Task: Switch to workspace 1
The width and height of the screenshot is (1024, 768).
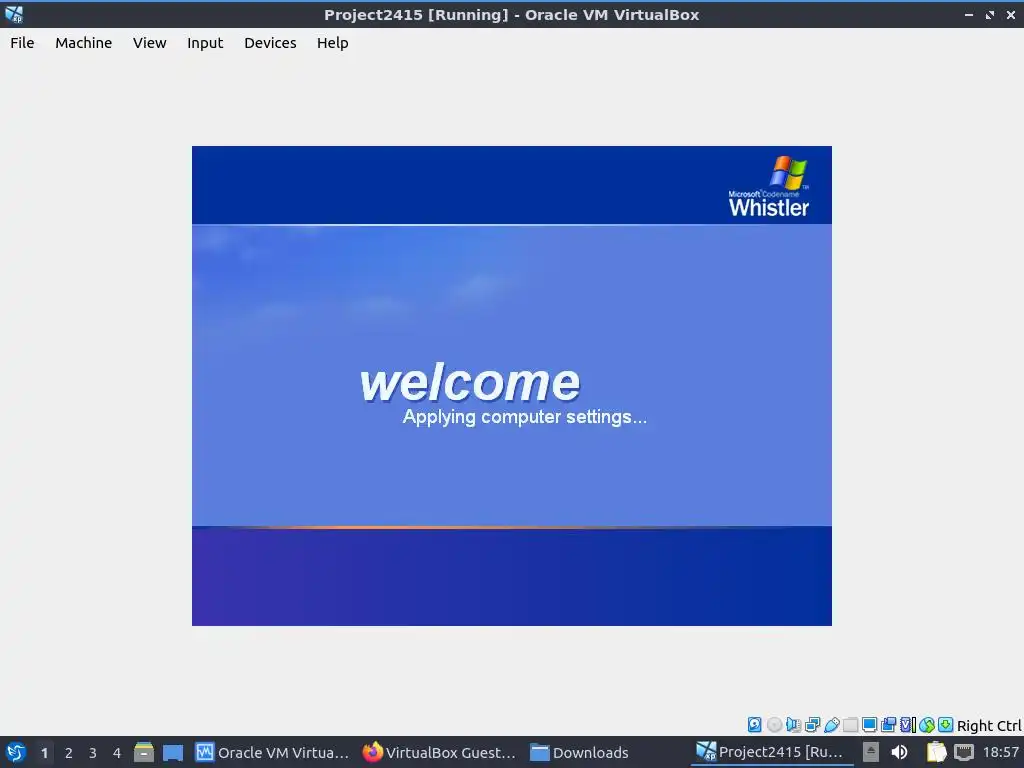Action: pyautogui.click(x=44, y=753)
